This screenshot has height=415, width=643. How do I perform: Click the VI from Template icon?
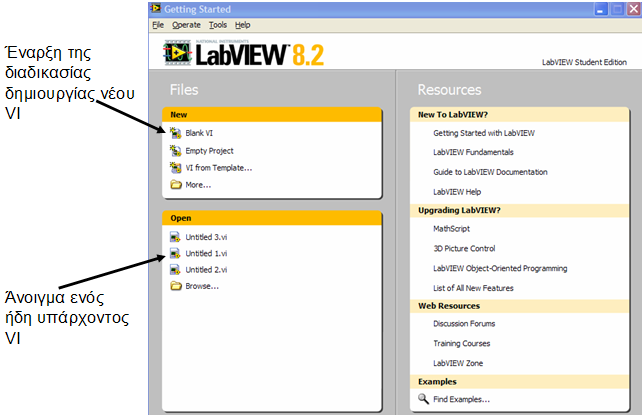coord(176,168)
